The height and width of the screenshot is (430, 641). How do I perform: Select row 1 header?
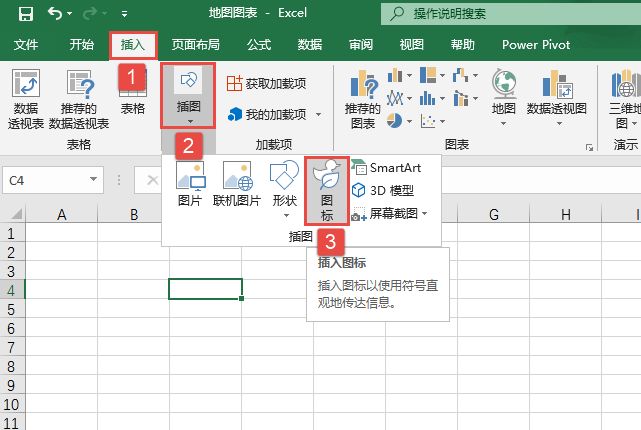tap(12, 233)
